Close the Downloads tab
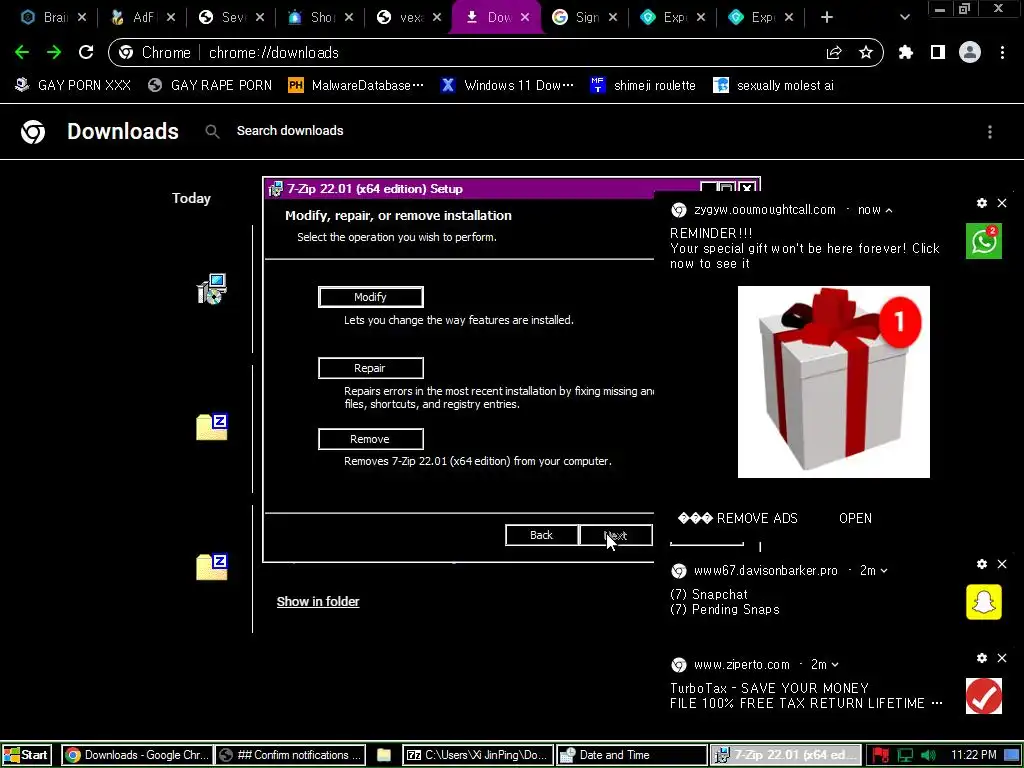 coord(525,18)
